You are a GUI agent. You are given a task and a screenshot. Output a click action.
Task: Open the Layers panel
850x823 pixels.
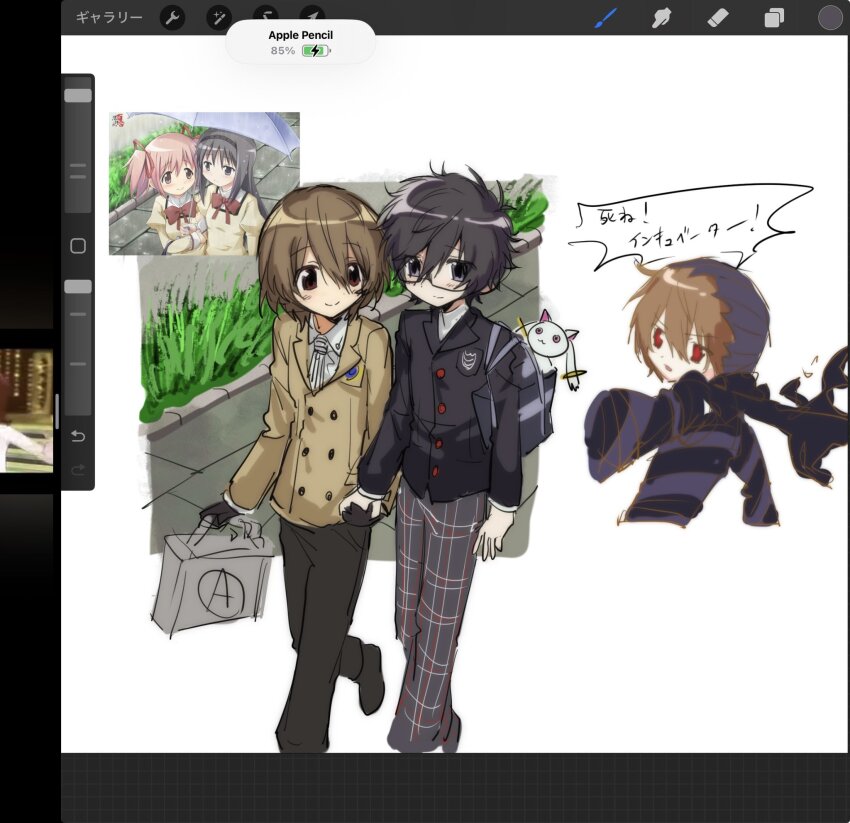tap(774, 17)
